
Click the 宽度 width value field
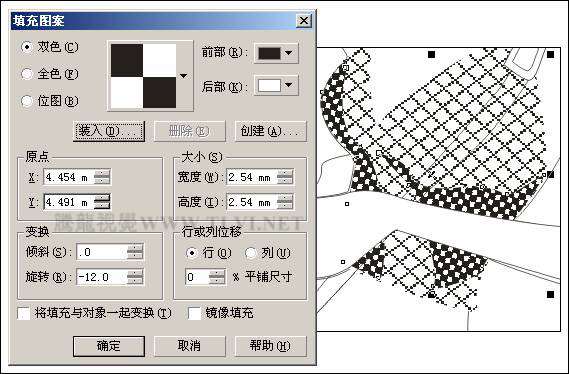[251, 177]
